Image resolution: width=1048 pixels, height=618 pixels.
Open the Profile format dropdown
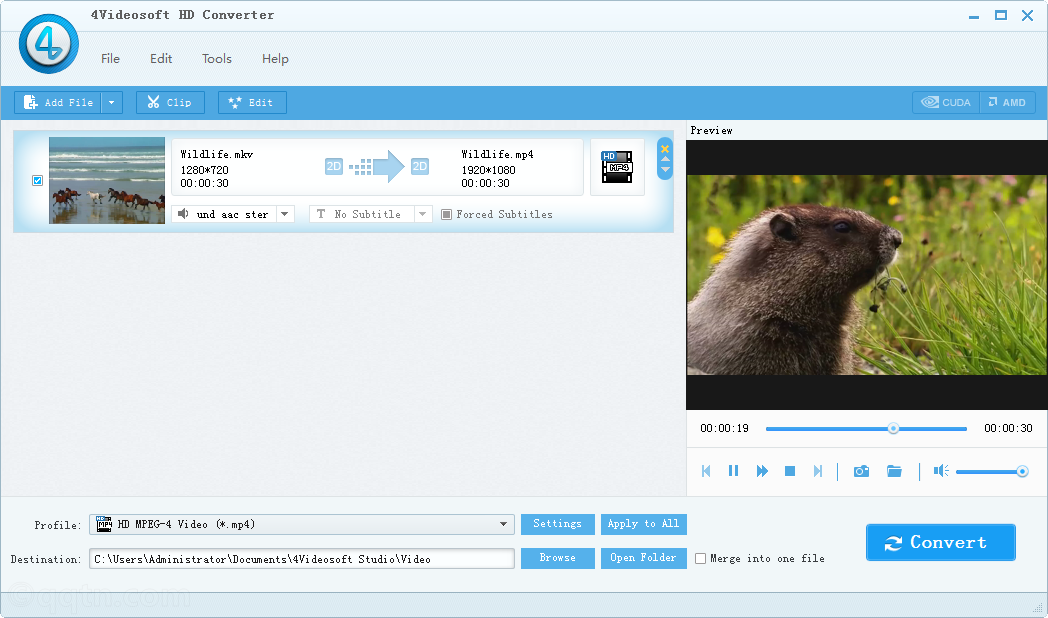(x=504, y=524)
